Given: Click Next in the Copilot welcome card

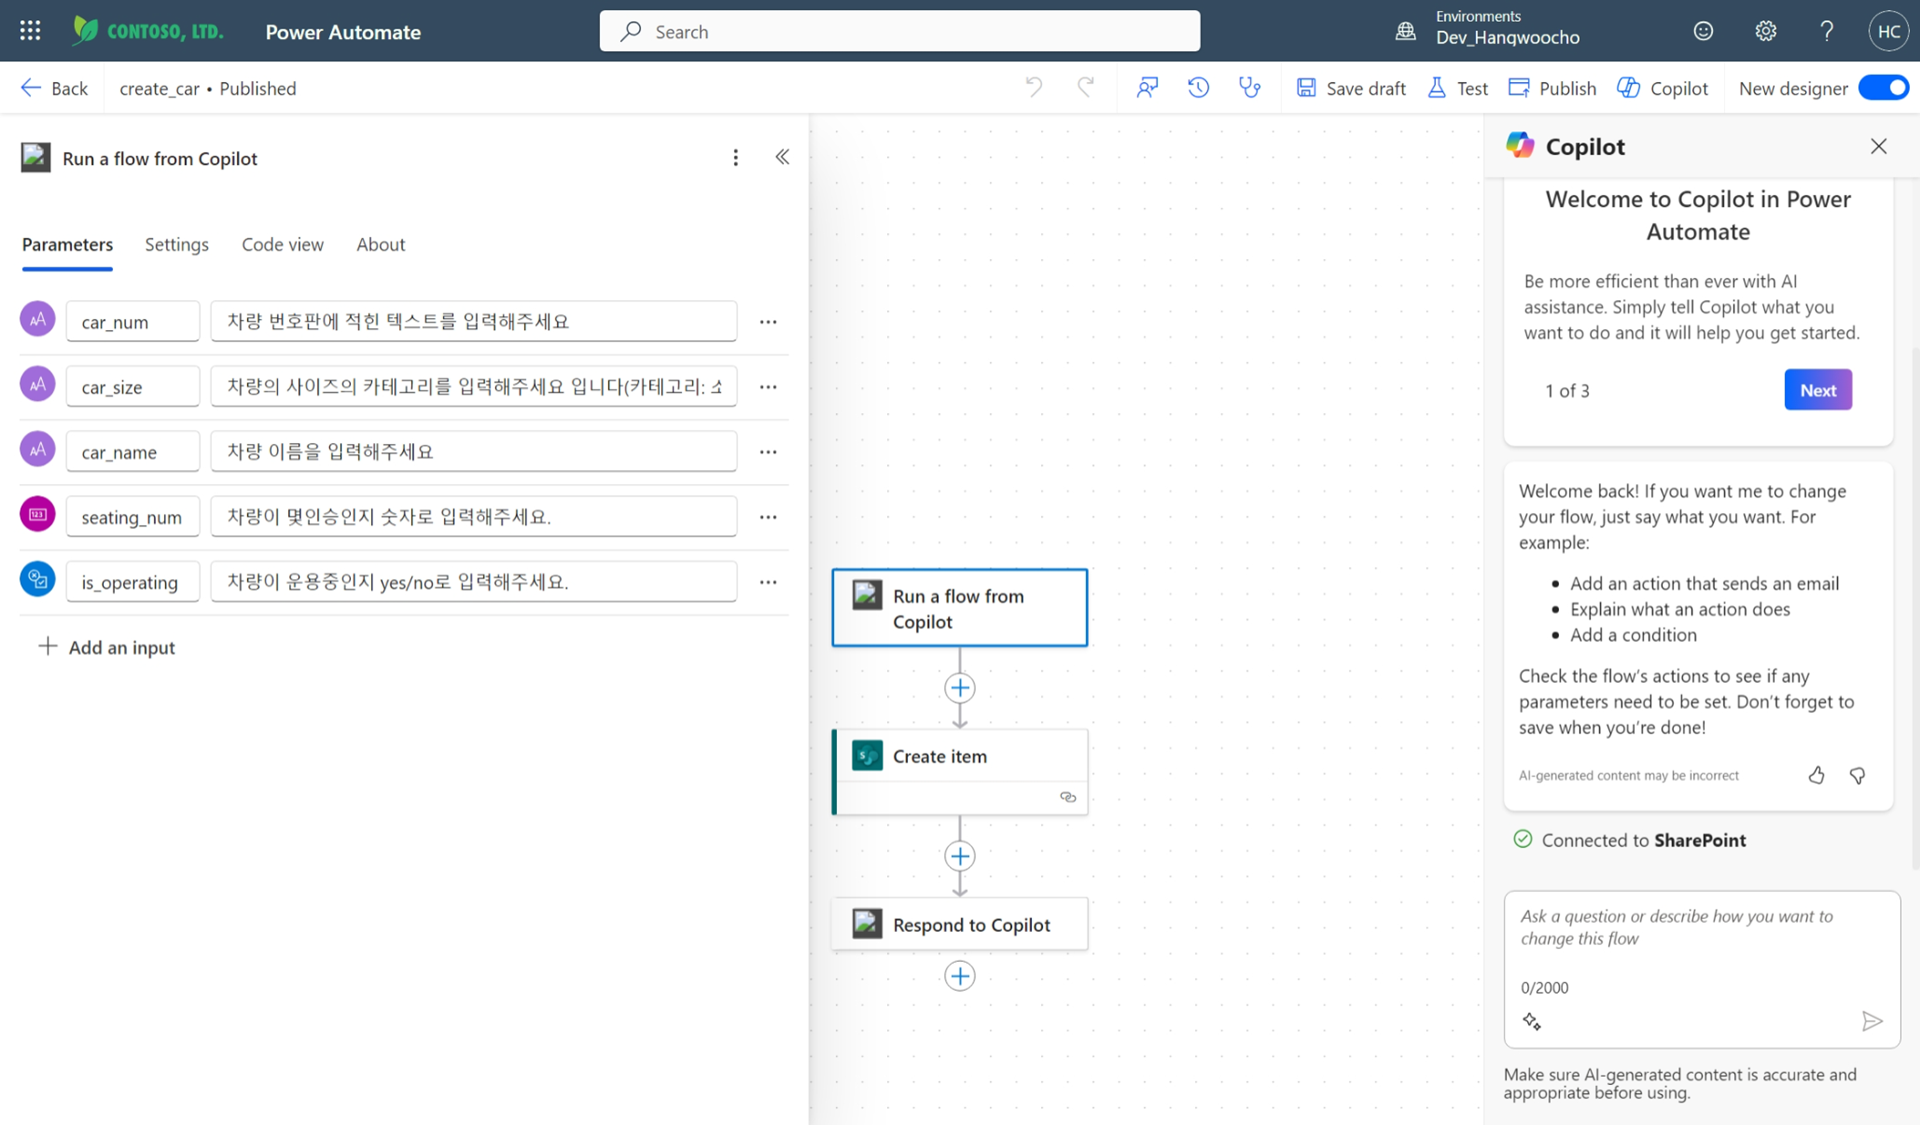Looking at the screenshot, I should pos(1817,390).
